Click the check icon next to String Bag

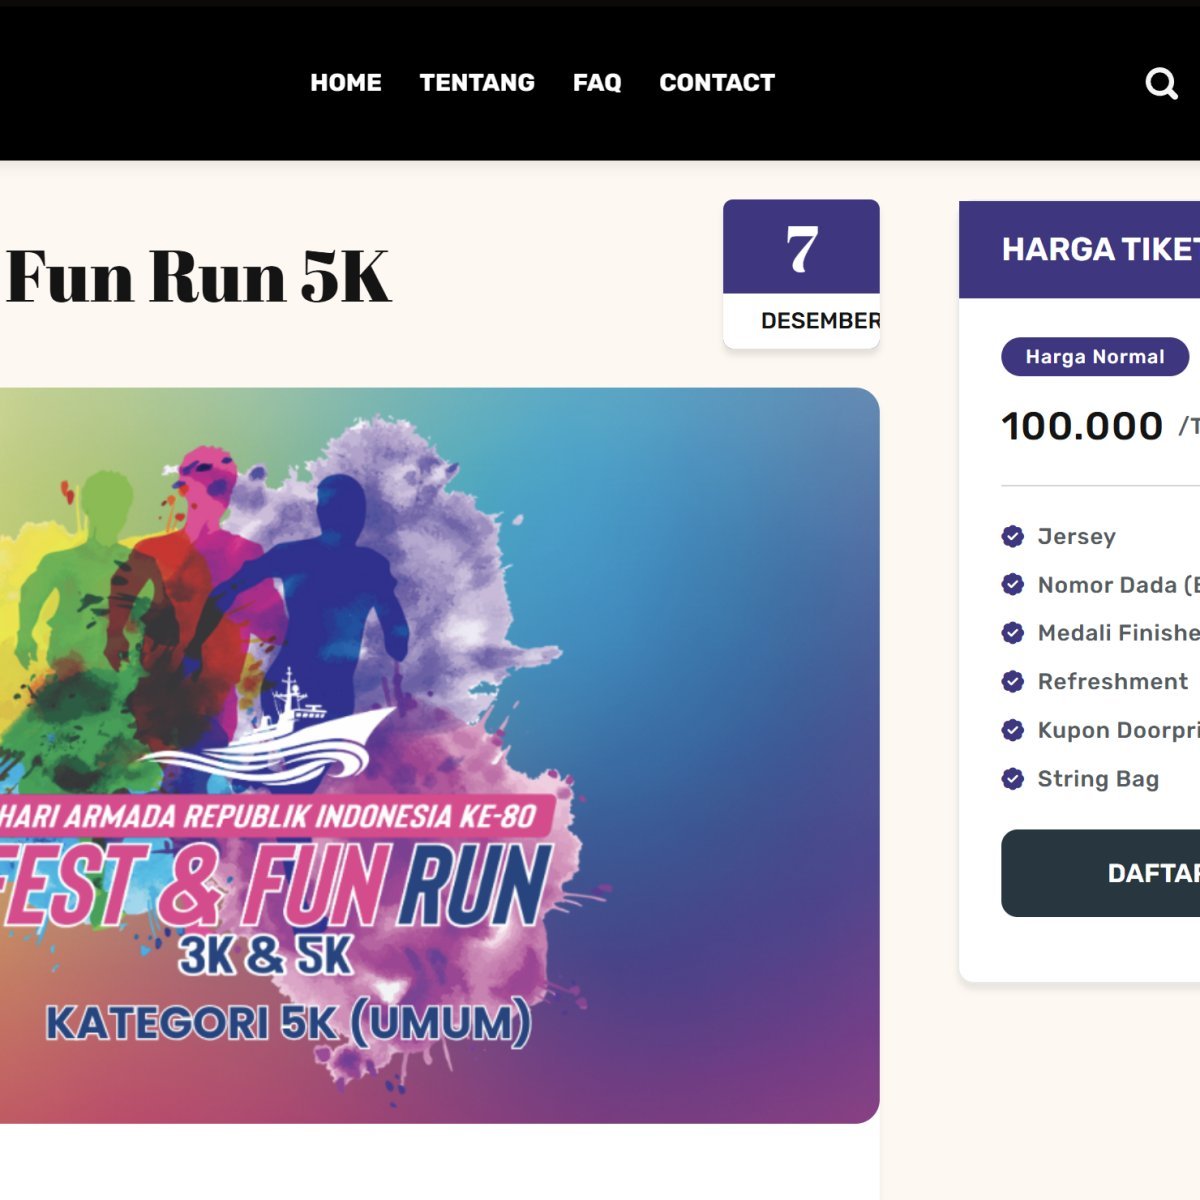tap(1012, 779)
